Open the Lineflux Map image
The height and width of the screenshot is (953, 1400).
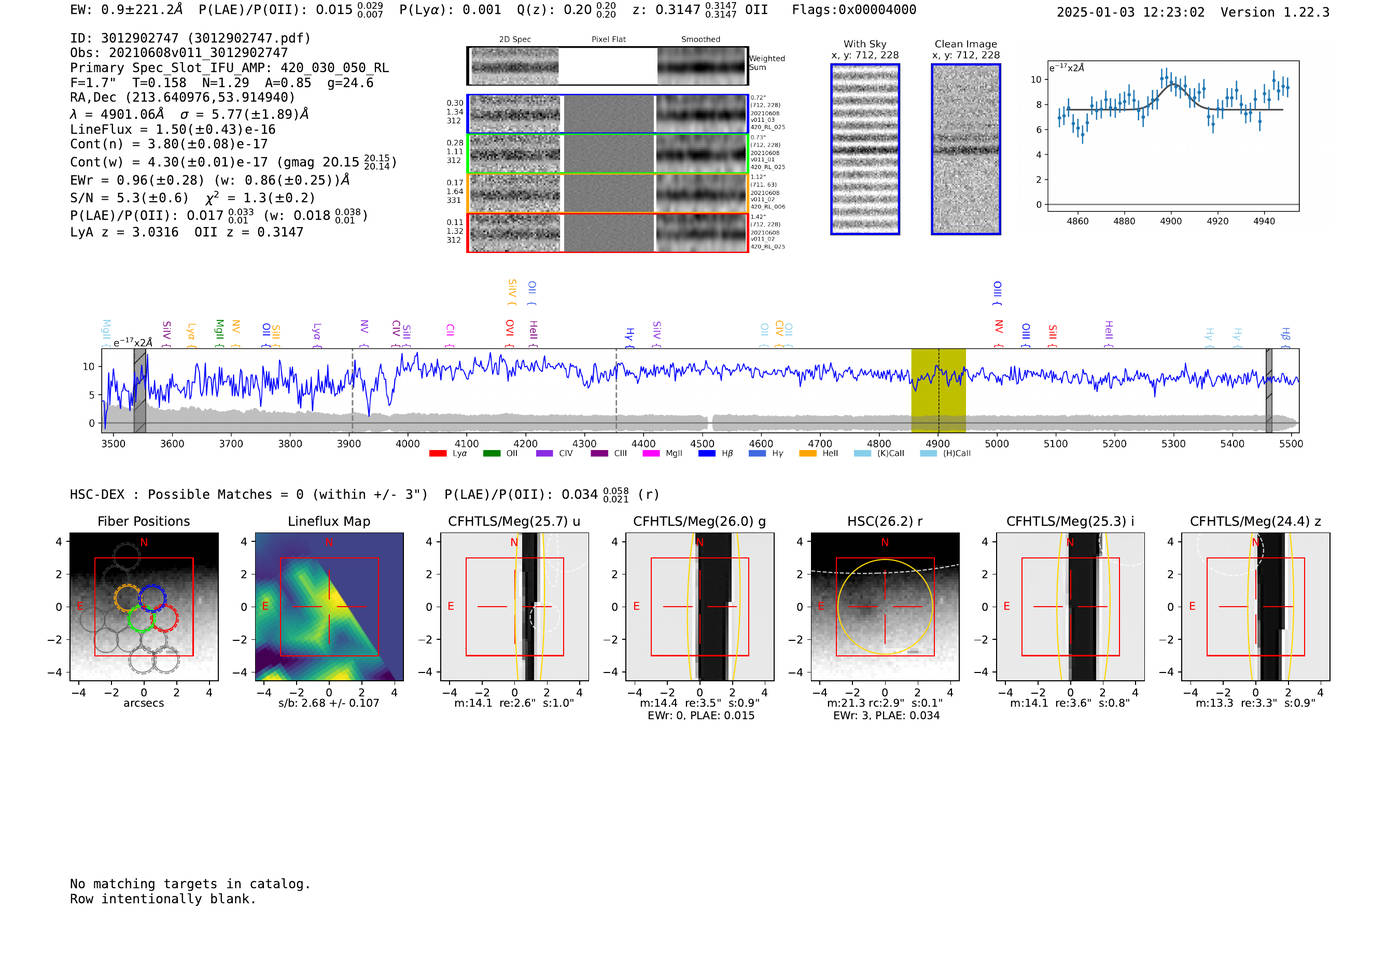pos(329,607)
